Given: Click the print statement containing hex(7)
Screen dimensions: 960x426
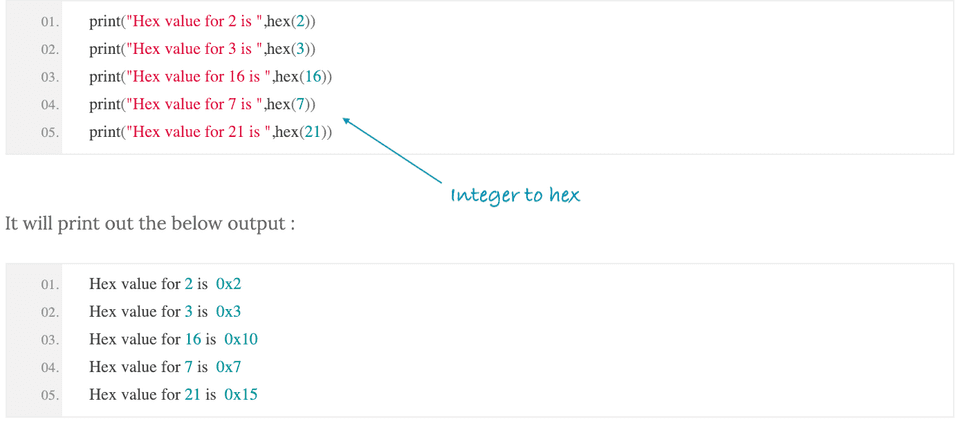Looking at the screenshot, I should pos(203,104).
